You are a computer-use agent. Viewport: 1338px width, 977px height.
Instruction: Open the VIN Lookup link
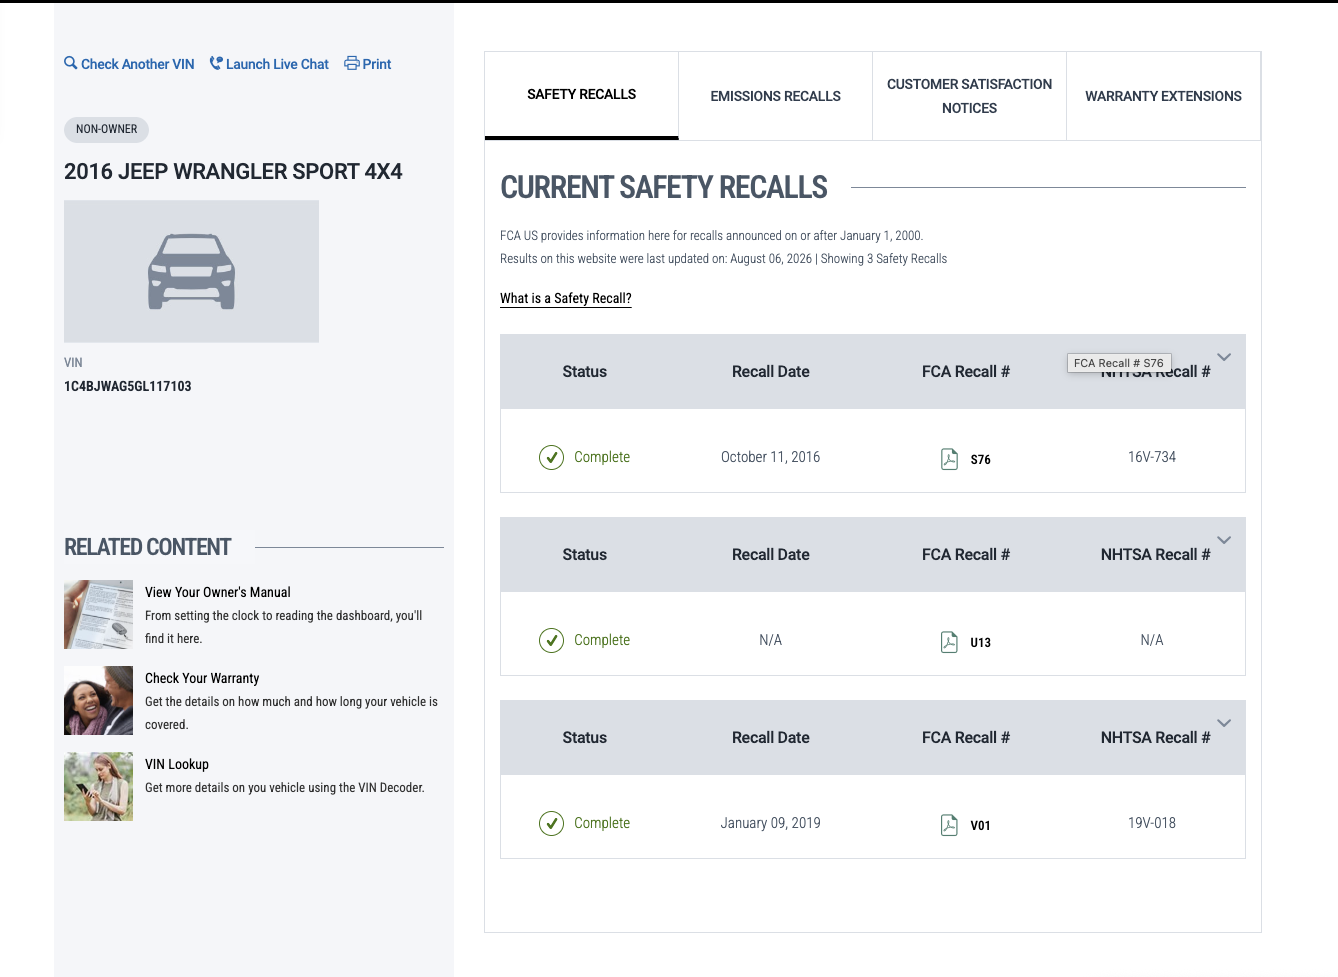[x=177, y=764]
